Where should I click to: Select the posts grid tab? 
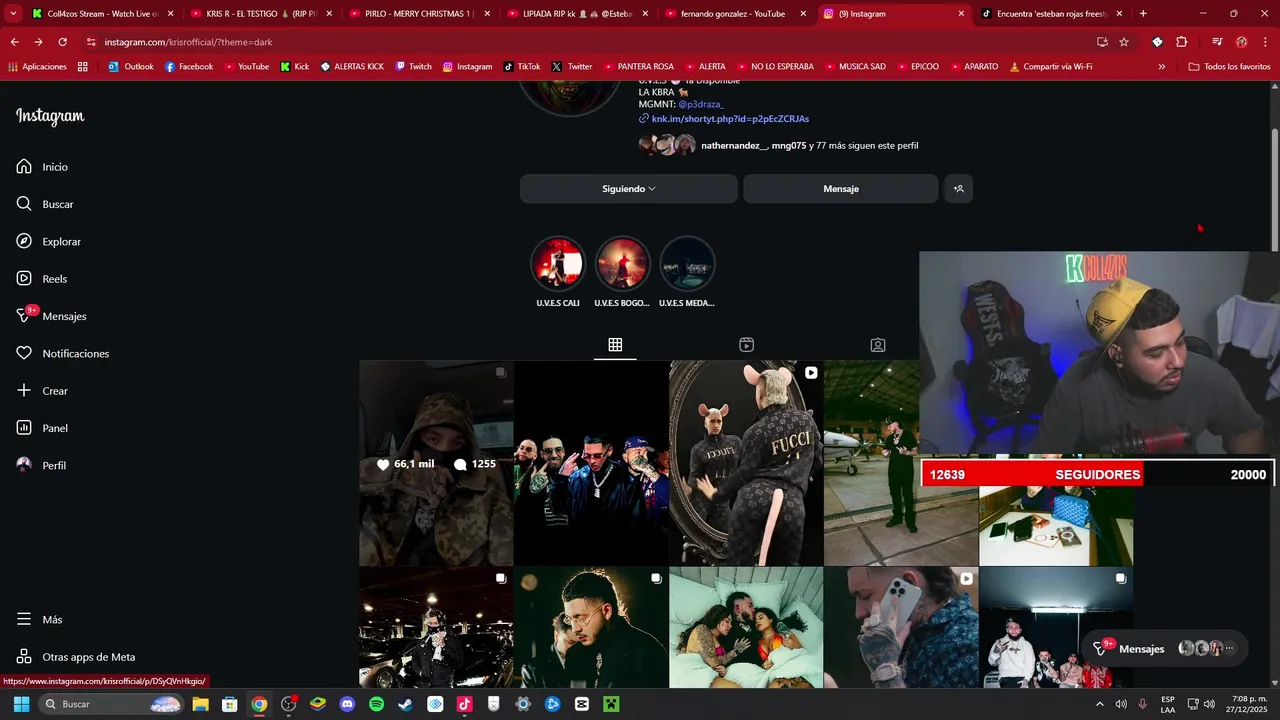tap(615, 345)
